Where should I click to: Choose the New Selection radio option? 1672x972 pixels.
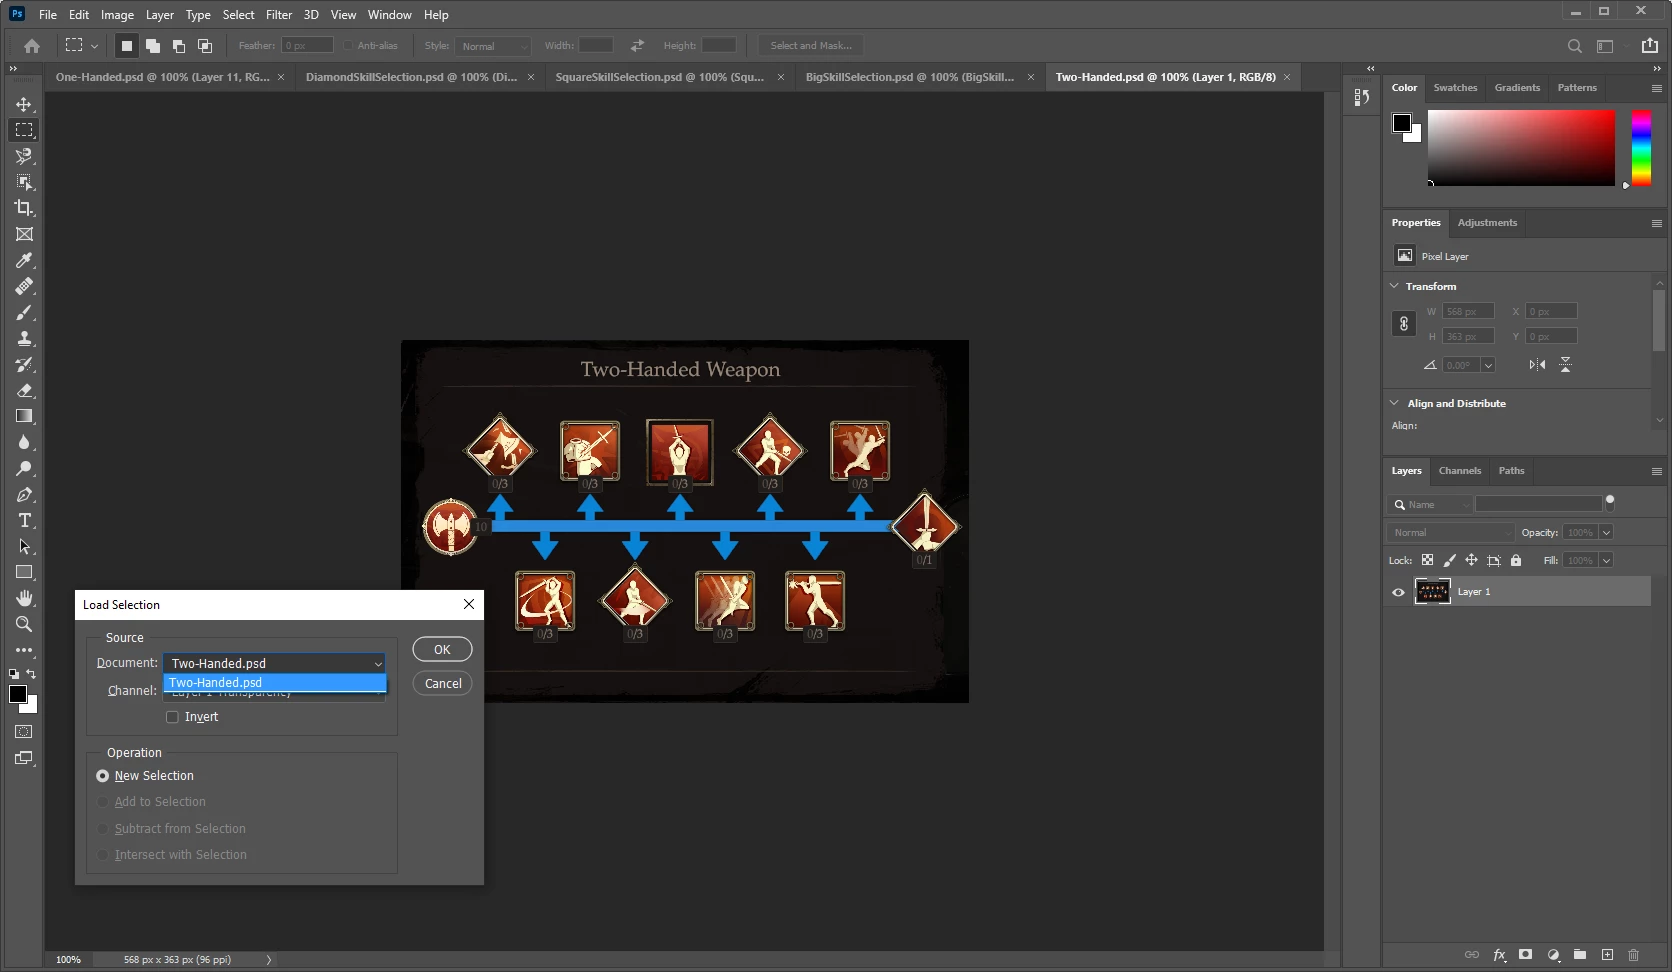(102, 776)
